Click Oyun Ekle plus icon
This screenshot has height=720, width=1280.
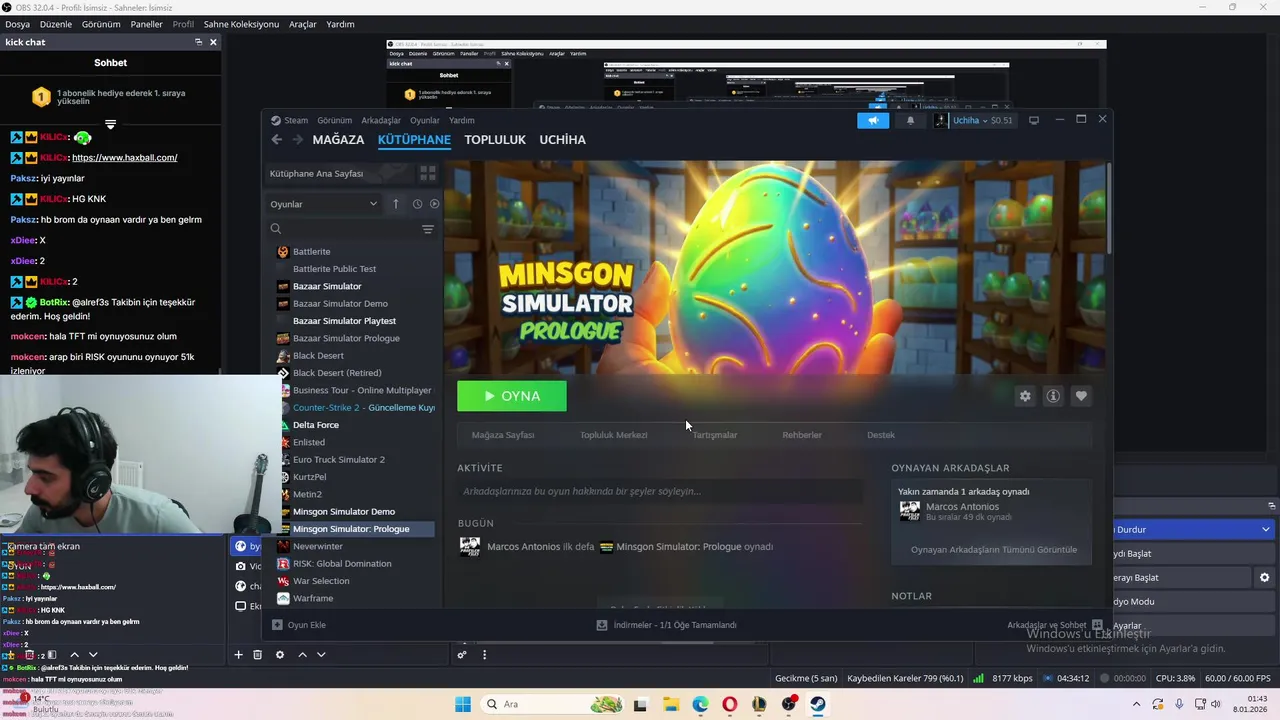point(277,625)
